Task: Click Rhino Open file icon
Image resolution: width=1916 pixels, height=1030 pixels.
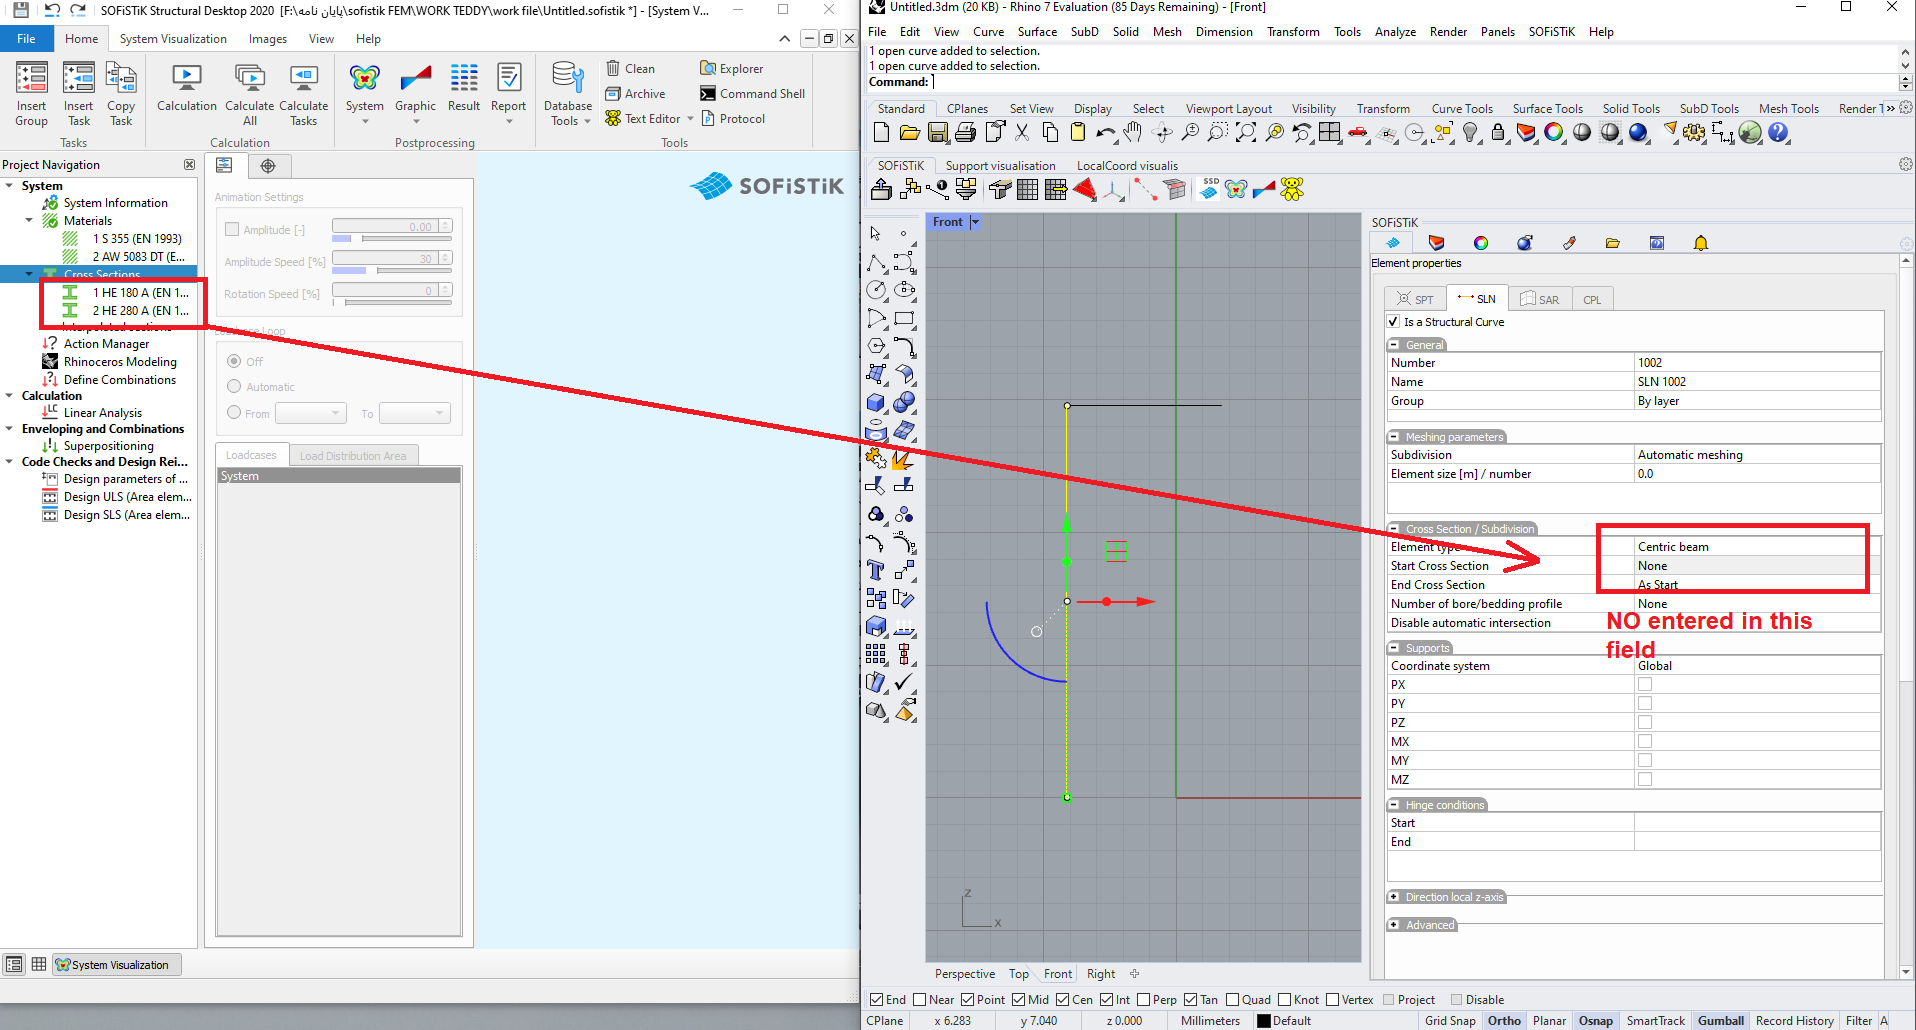Action: (x=910, y=132)
